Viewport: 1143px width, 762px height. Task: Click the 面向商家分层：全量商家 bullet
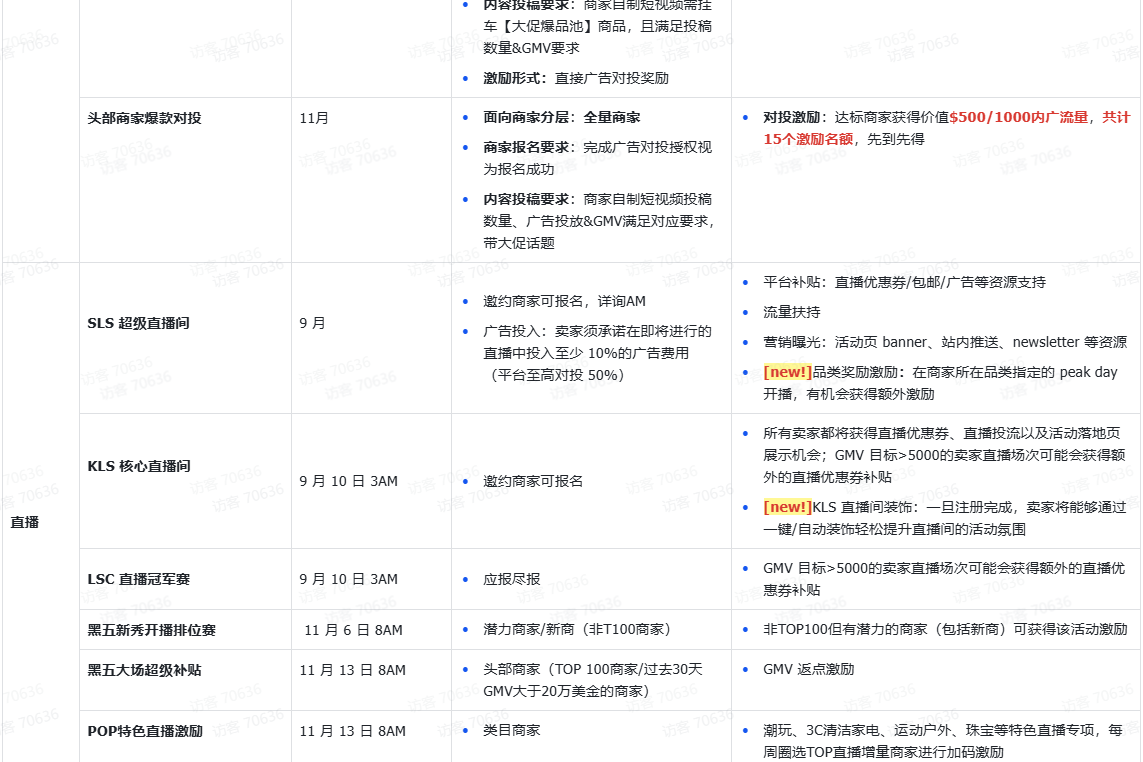point(561,117)
